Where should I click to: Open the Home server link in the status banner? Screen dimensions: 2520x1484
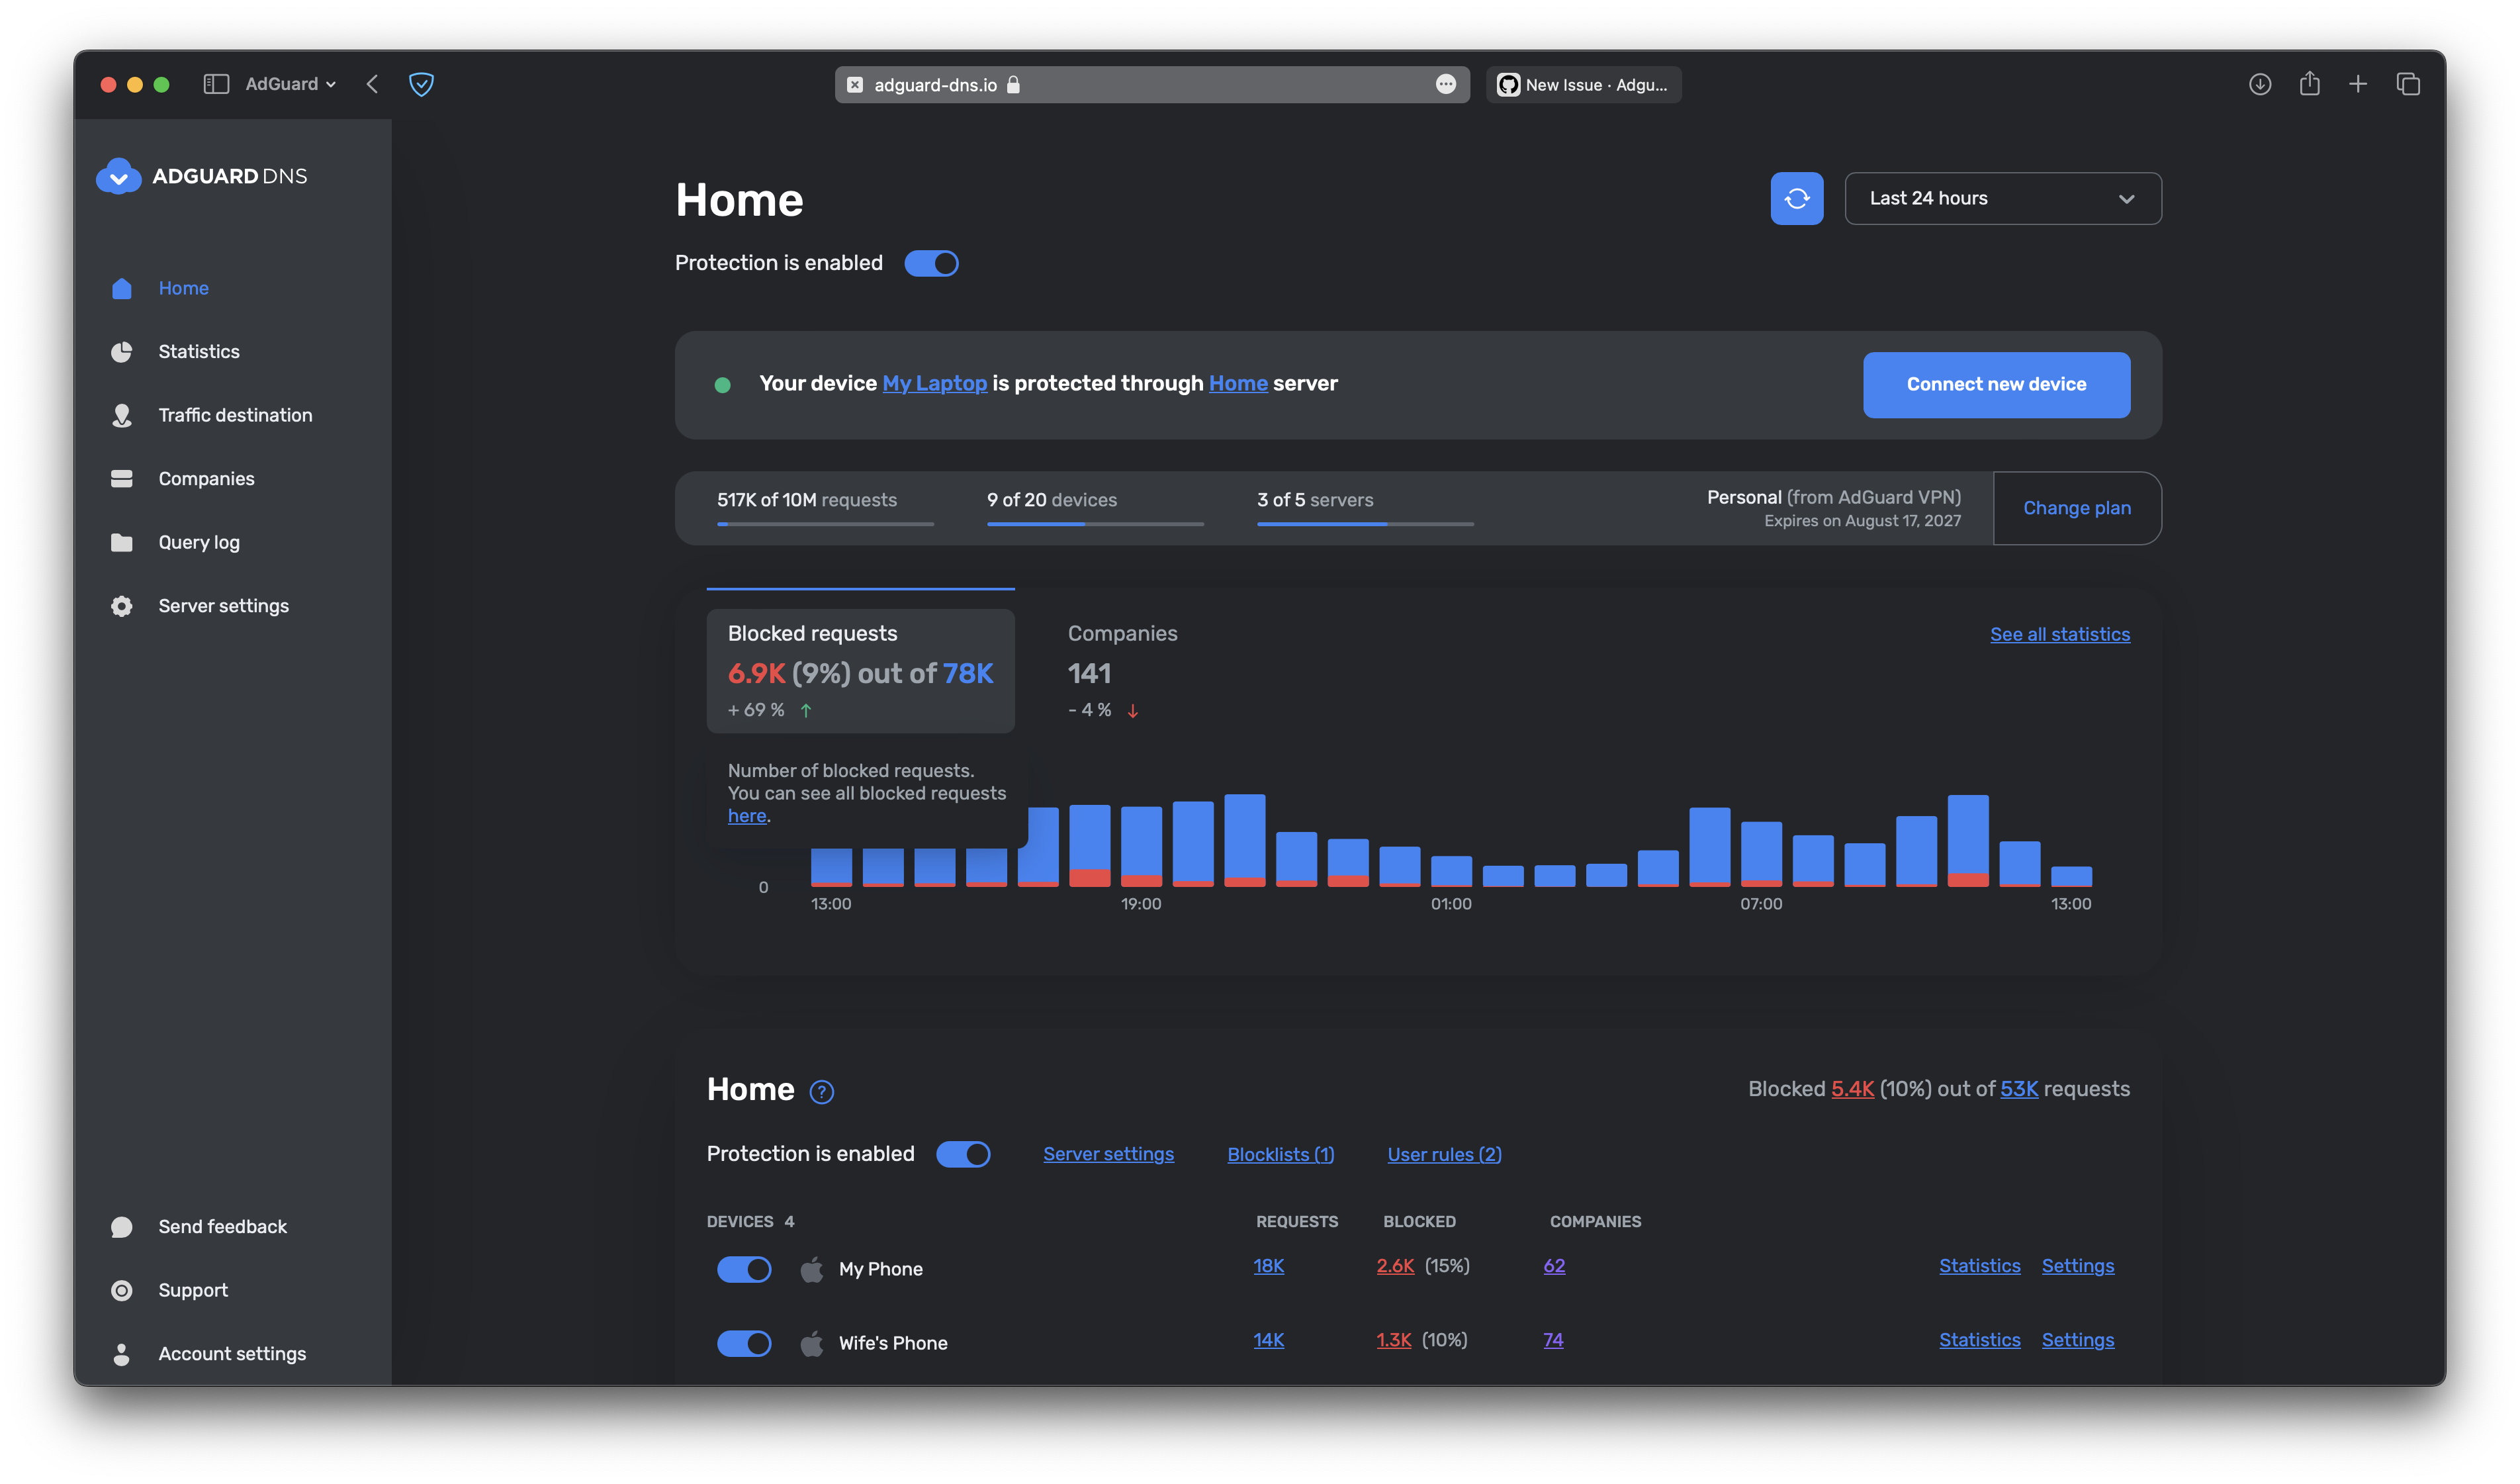pyautogui.click(x=1238, y=383)
